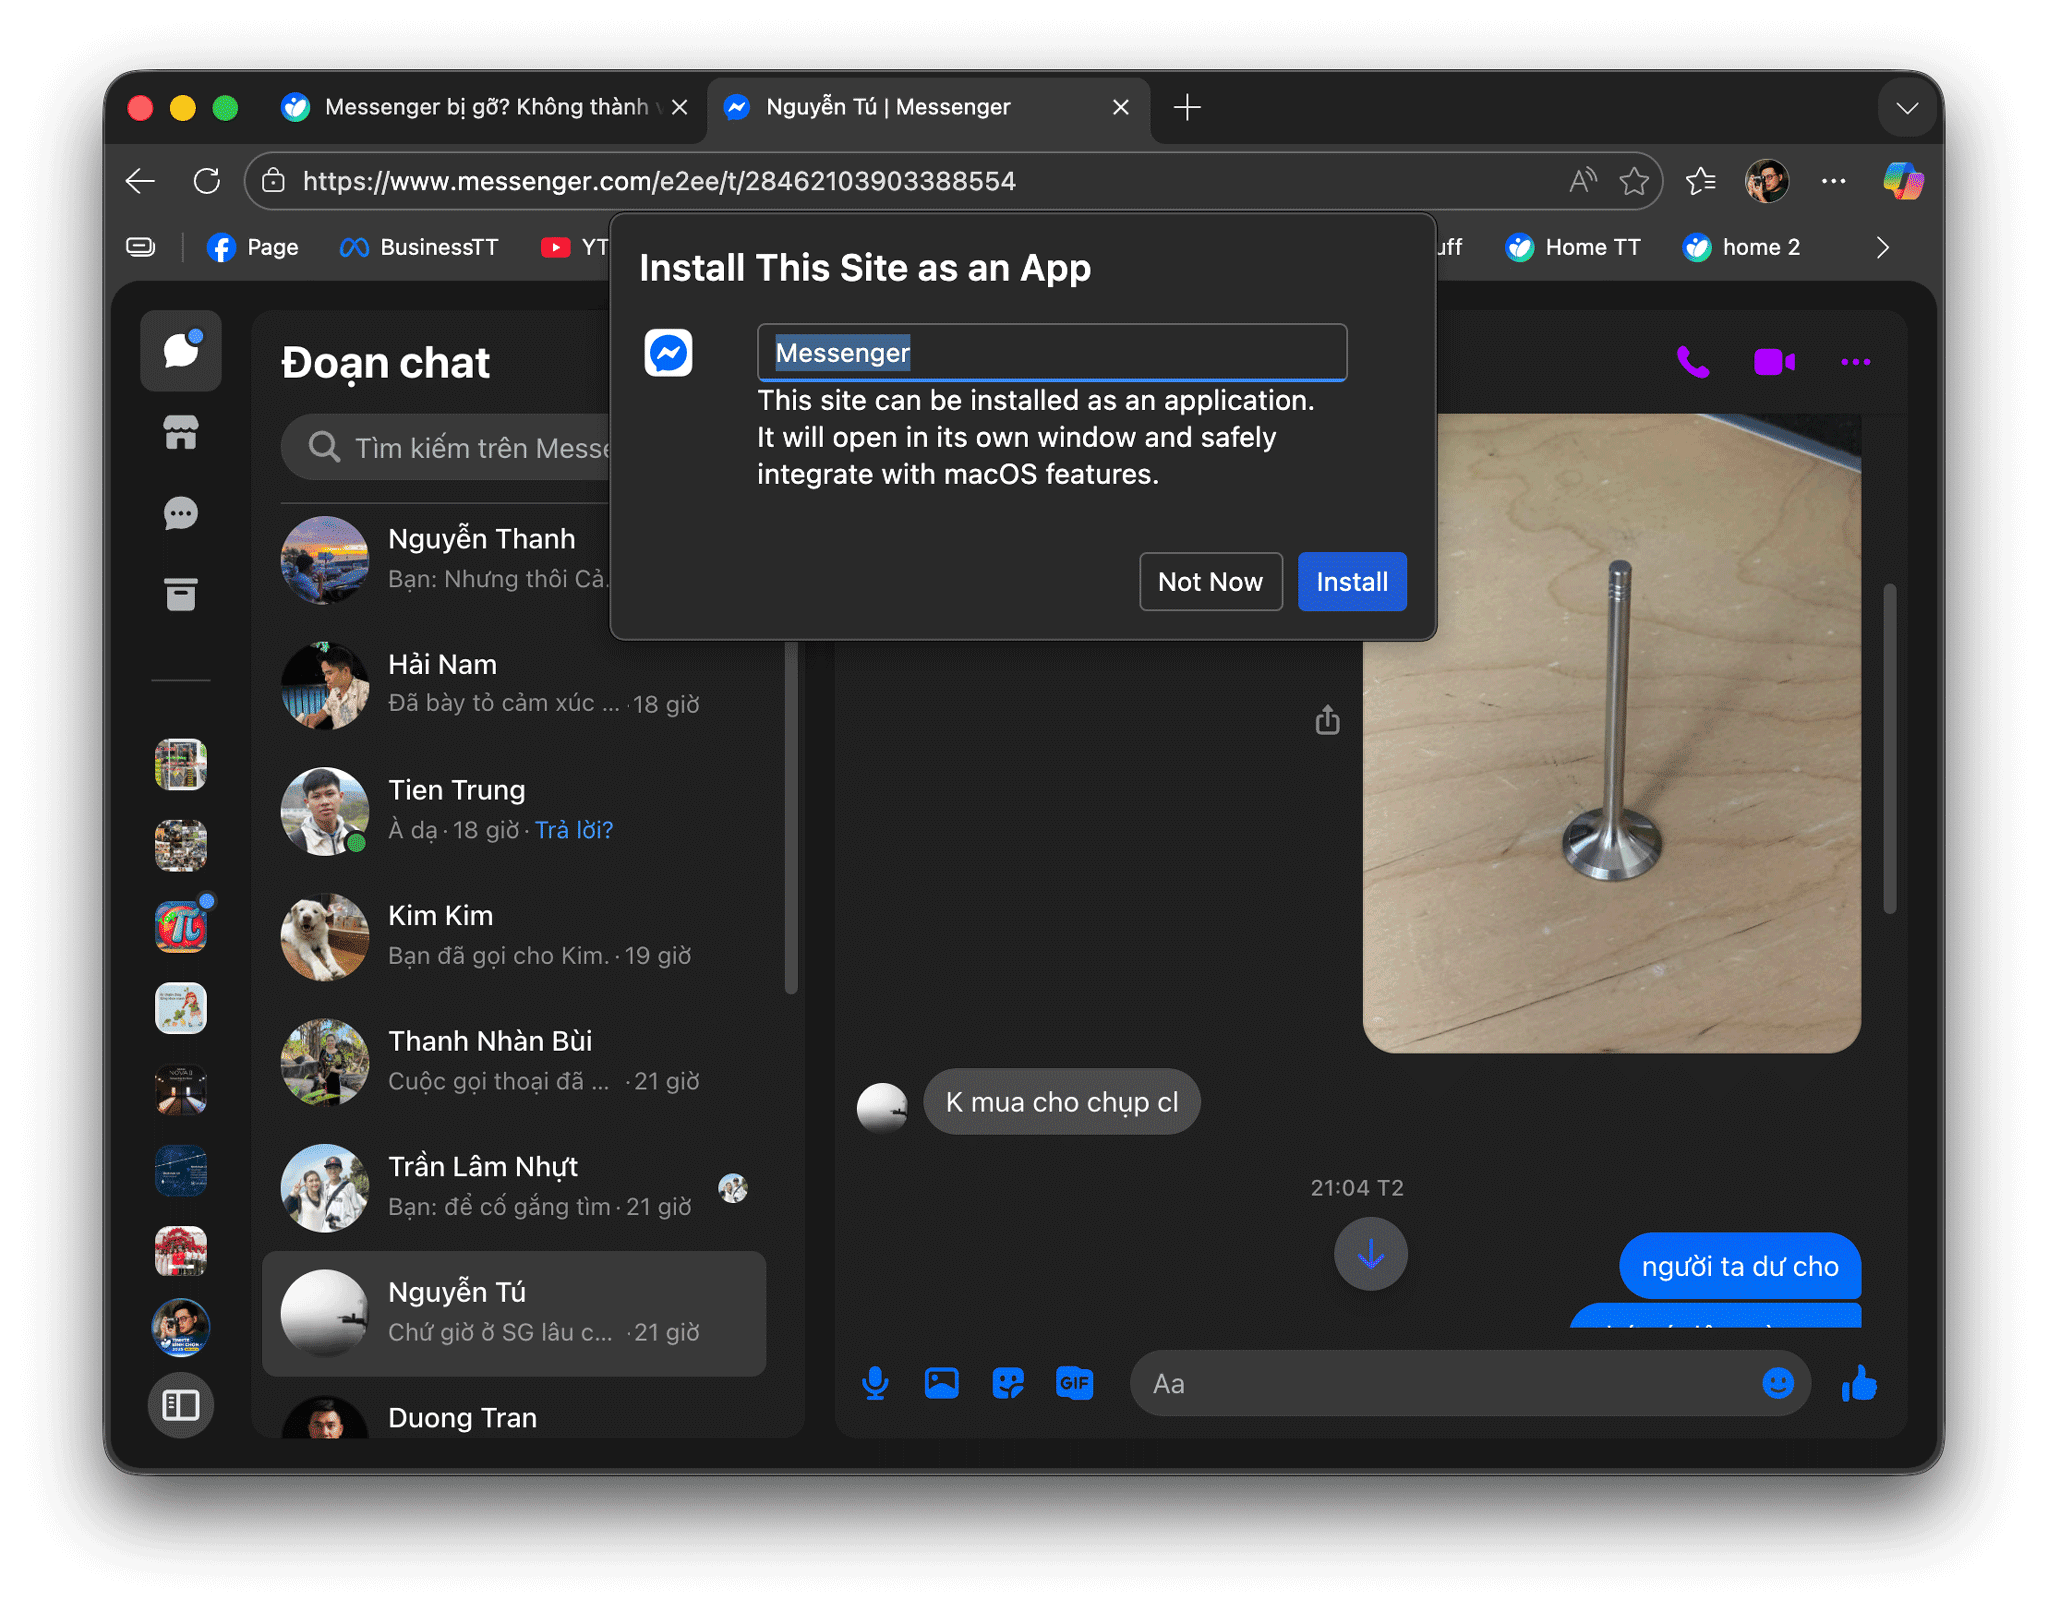
Task: Open the GIF picker
Action: [1074, 1384]
